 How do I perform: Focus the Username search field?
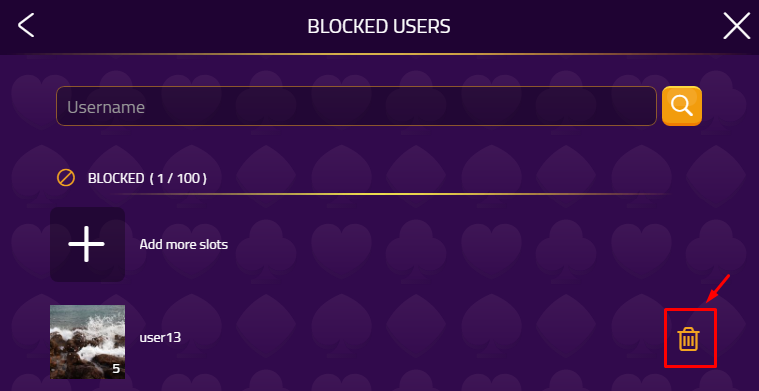356,106
